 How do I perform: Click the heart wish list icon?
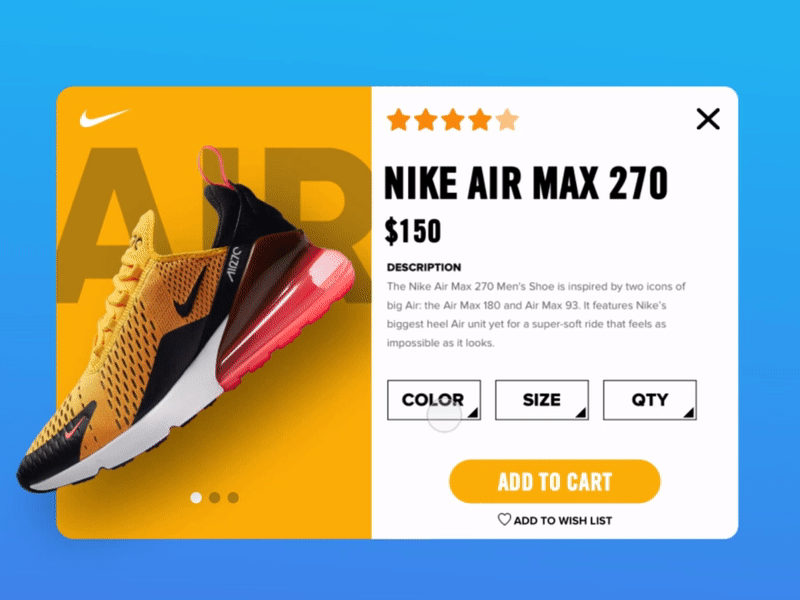point(504,519)
